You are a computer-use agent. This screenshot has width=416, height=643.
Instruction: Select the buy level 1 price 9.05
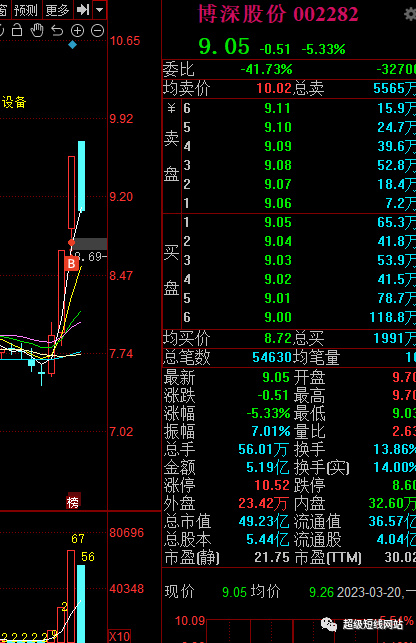(278, 222)
